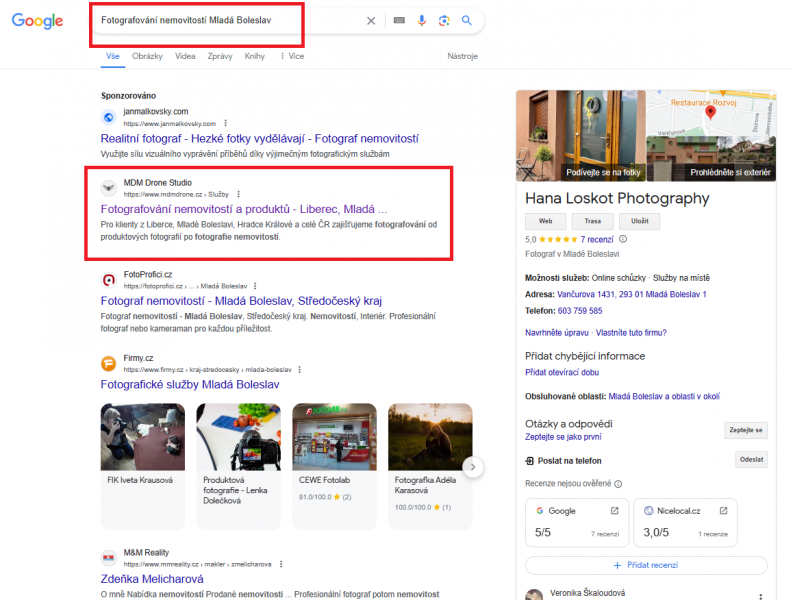
Task: Click the Trasa directions button
Action: click(x=593, y=221)
